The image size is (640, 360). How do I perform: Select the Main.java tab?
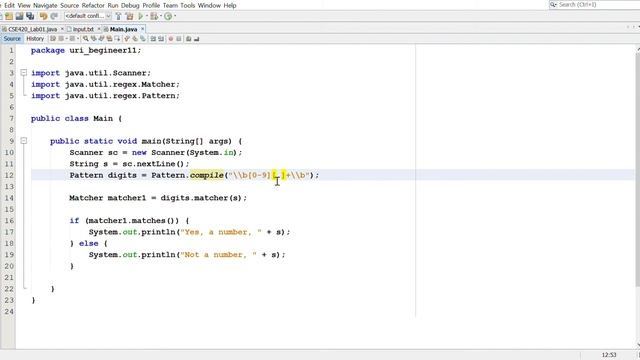click(x=123, y=29)
